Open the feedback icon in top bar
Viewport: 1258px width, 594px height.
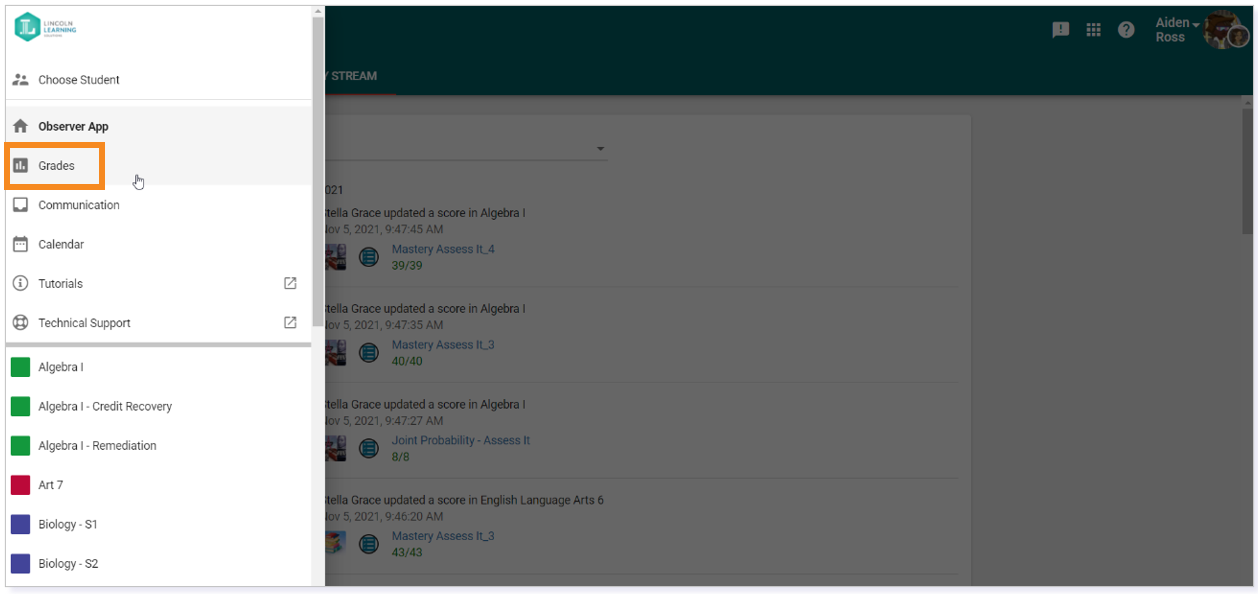(x=1061, y=30)
